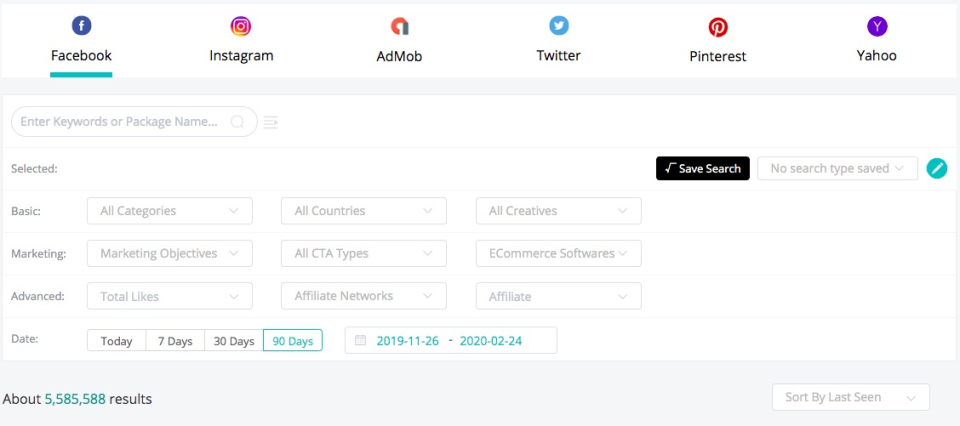
Task: Expand the All Categories dropdown
Action: pyautogui.click(x=170, y=211)
